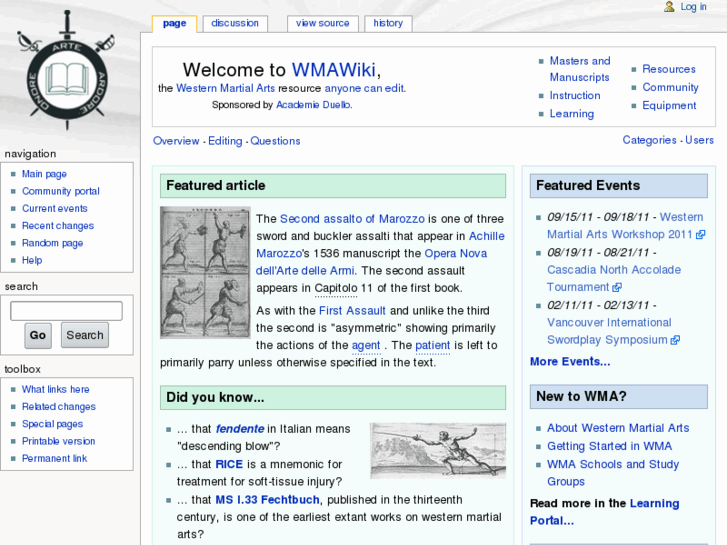The image size is (727, 545).
Task: Open the Community portal link
Action: pyautogui.click(x=61, y=191)
